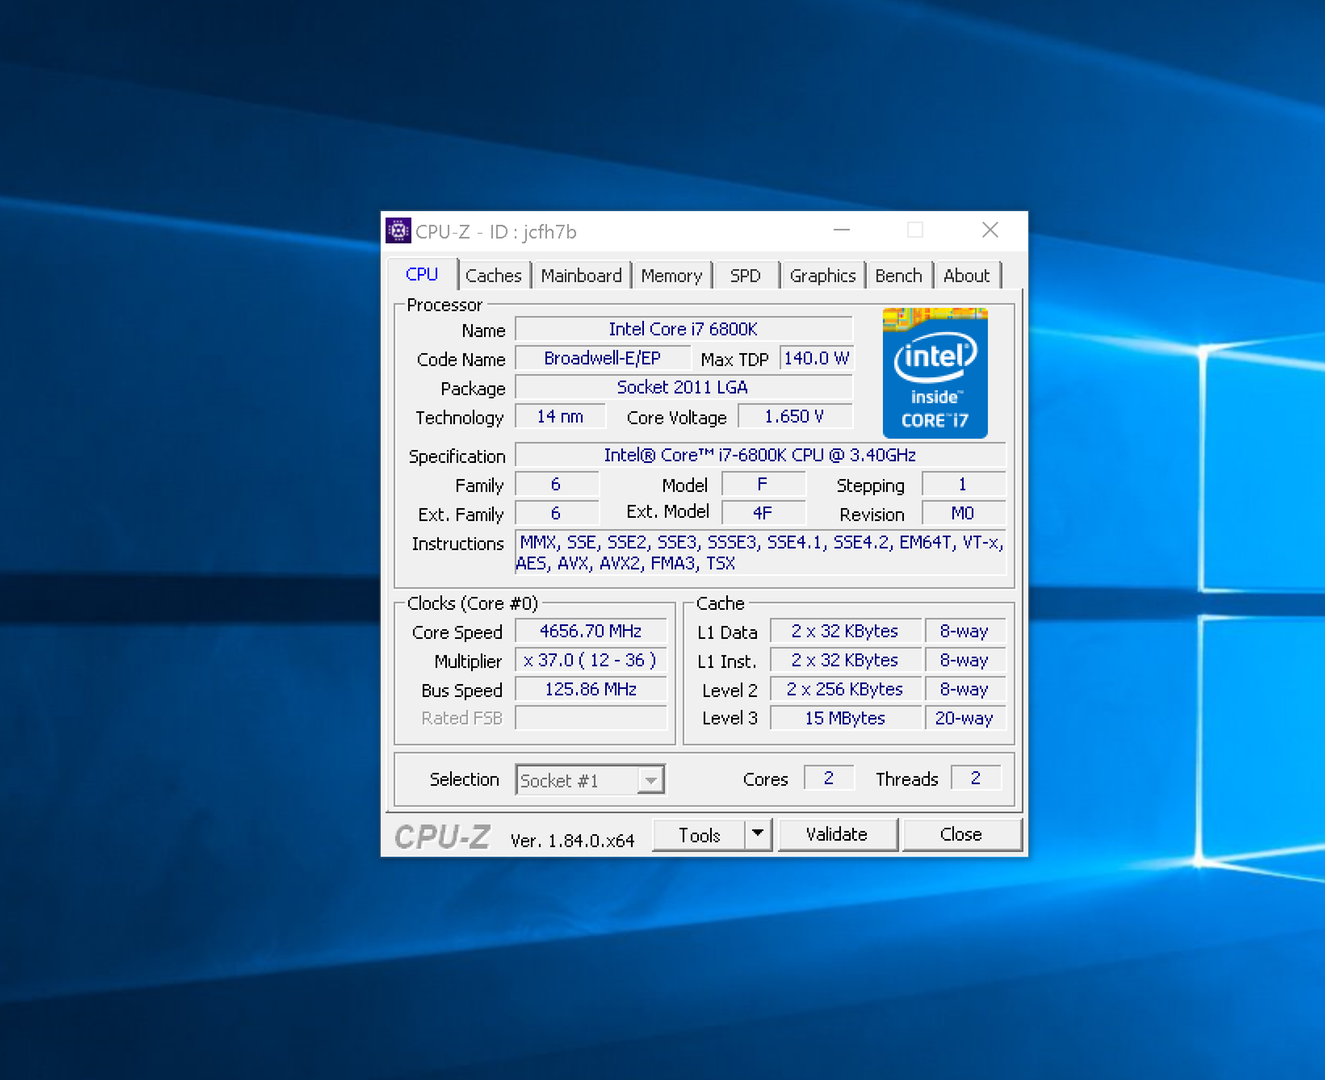Screen dimensions: 1325x1080
Task: Switch to the Graphics tab
Action: (822, 276)
